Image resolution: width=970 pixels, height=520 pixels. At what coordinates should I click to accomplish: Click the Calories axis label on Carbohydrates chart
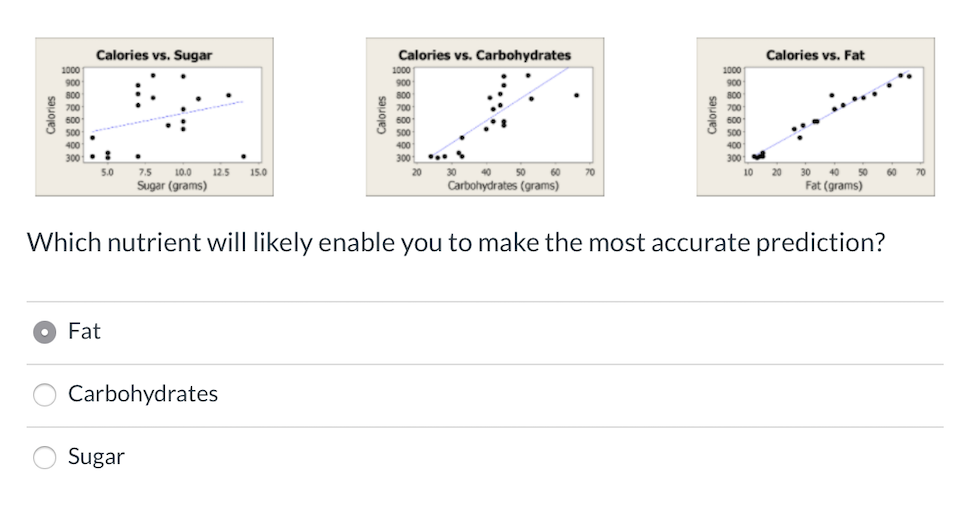381,114
